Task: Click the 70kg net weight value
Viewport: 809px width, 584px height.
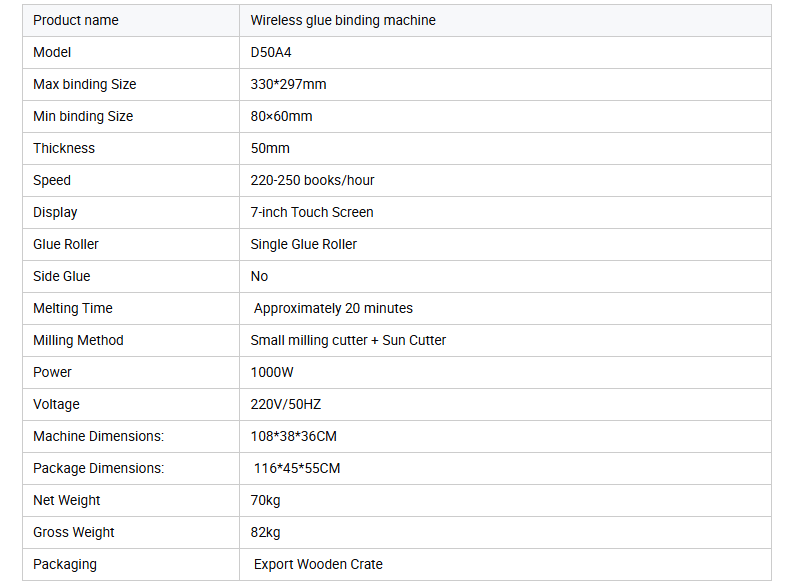Action: [x=265, y=500]
